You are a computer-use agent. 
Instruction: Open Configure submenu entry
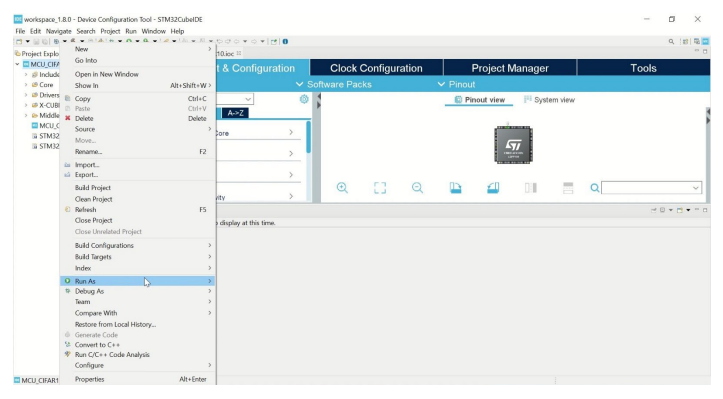click(x=138, y=365)
